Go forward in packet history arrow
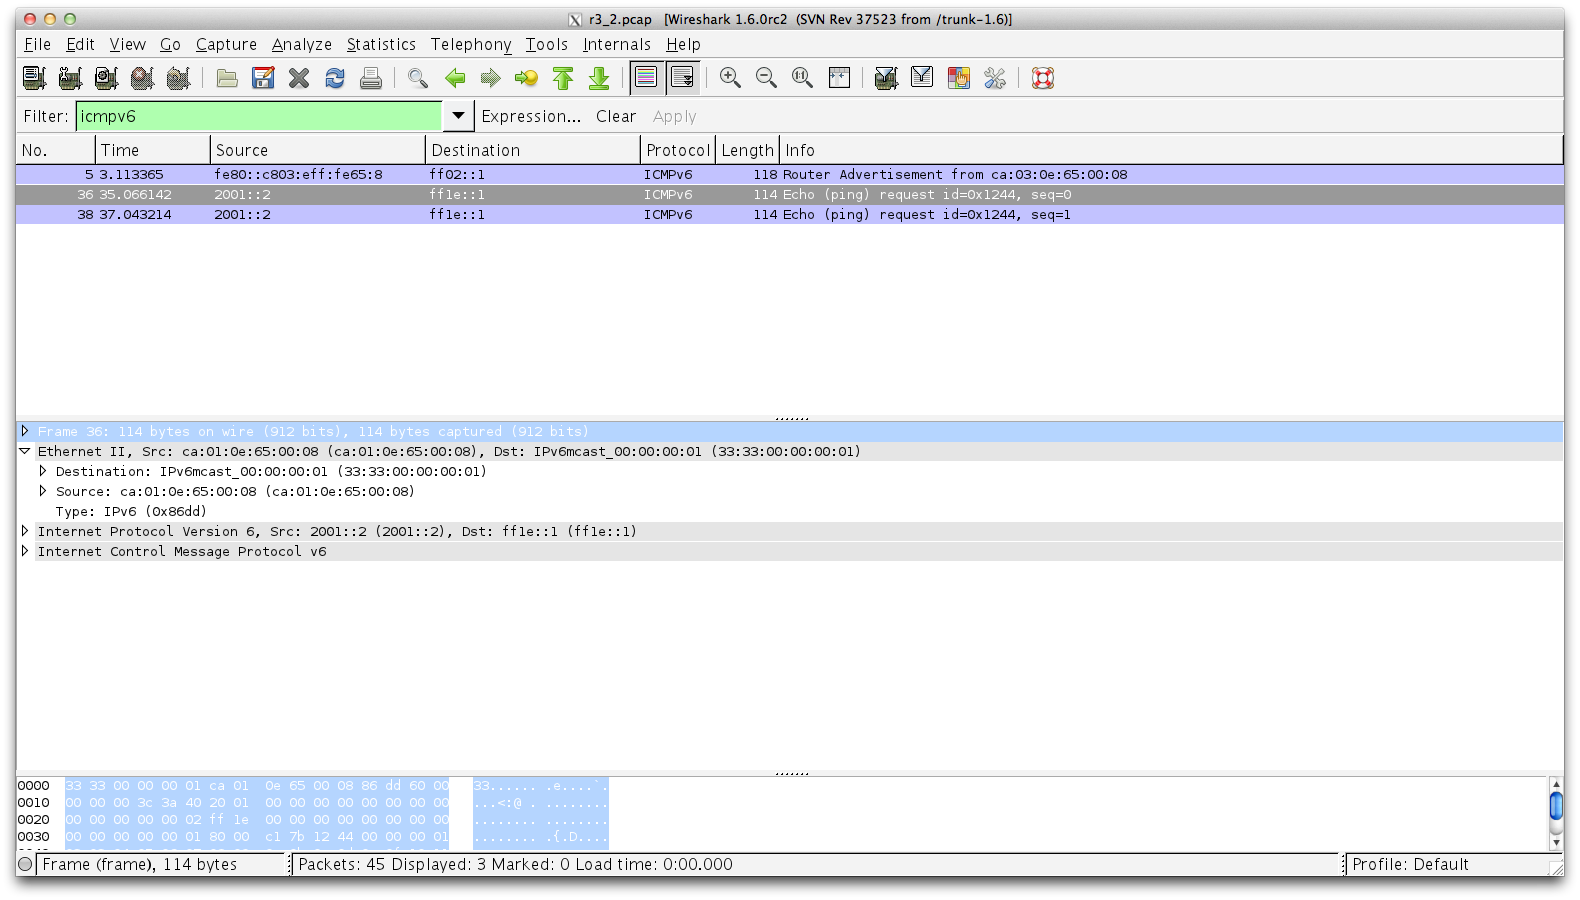 point(490,78)
